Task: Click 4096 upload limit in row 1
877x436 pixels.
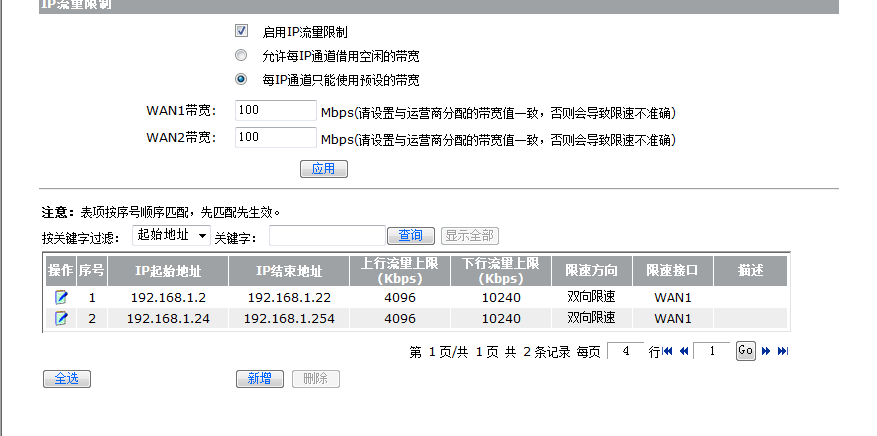Action: [400, 298]
